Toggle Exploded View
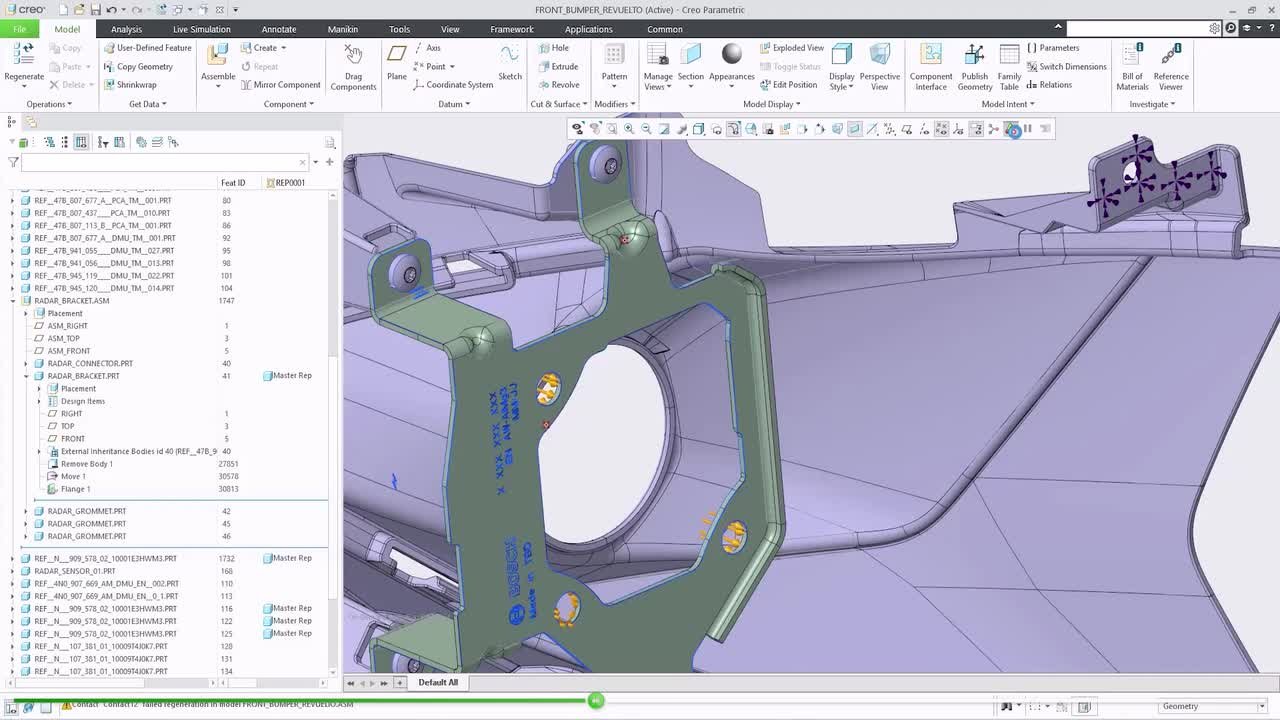 (x=792, y=48)
